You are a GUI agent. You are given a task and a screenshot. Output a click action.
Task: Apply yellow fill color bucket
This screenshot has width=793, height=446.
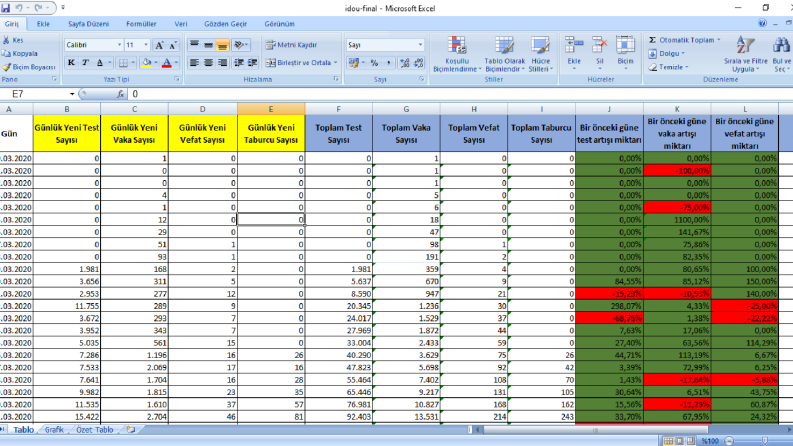tap(146, 63)
